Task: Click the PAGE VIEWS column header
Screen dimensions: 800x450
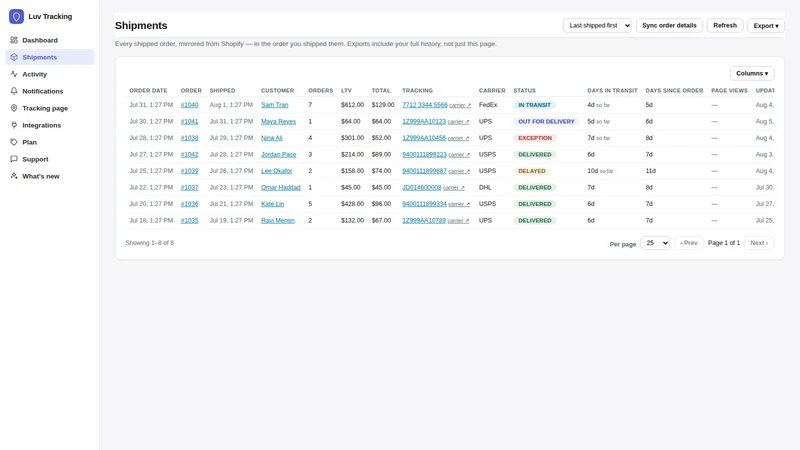Action: (729, 91)
